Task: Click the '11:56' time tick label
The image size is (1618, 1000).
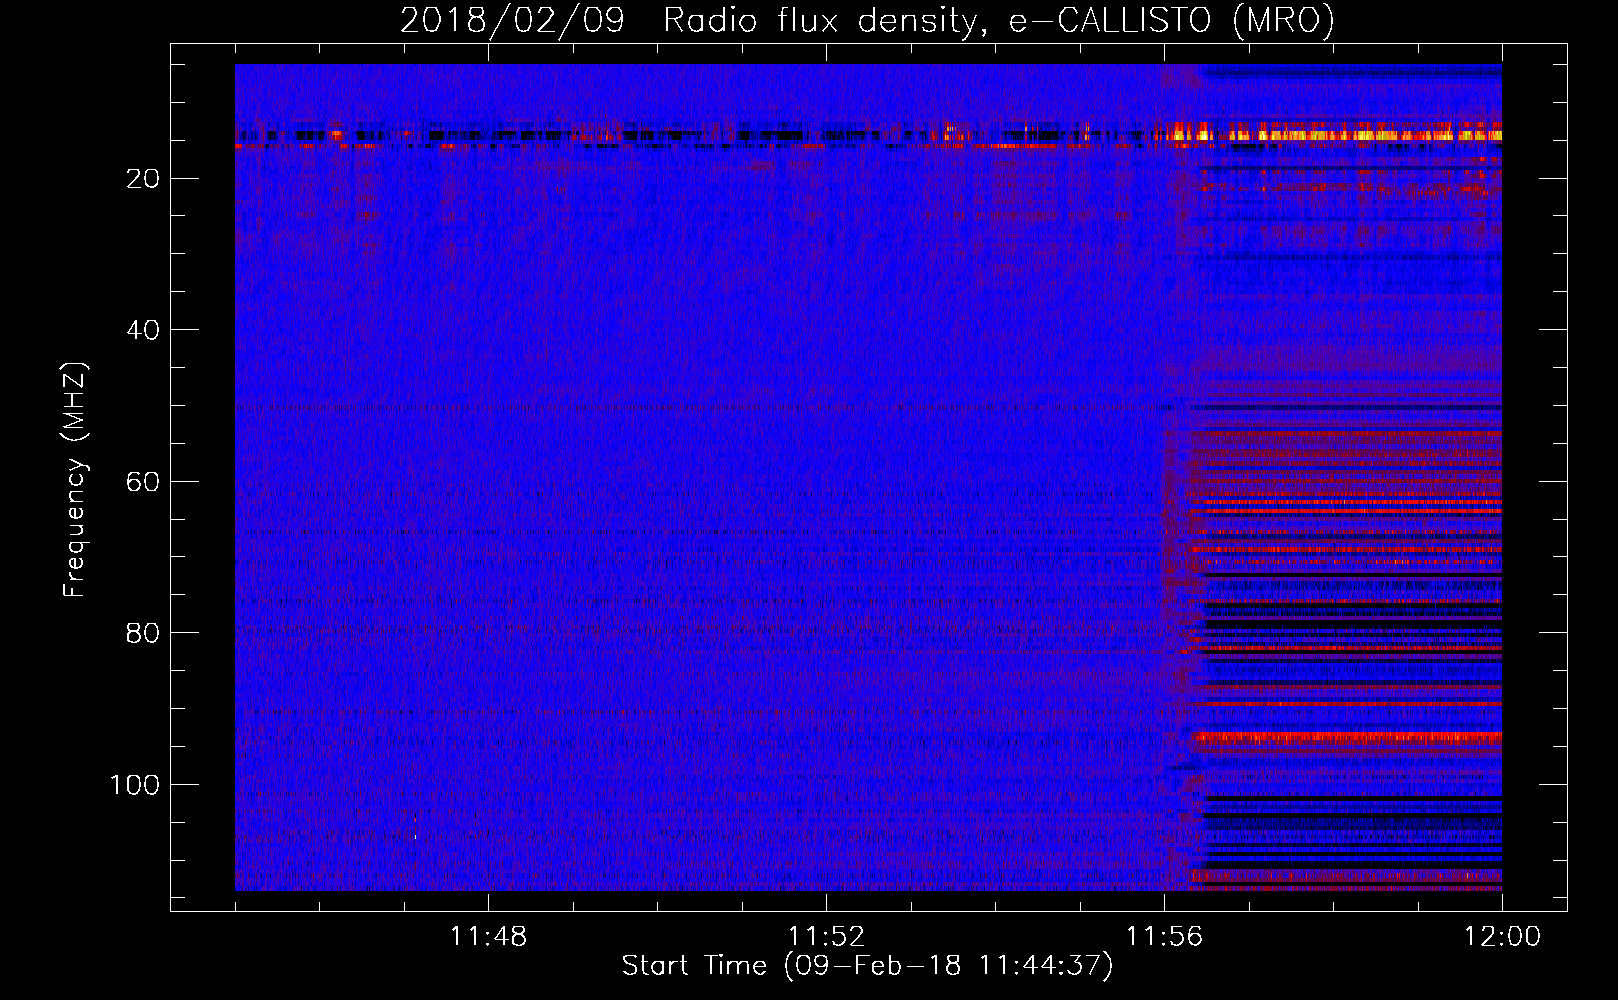Action: 1164,937
